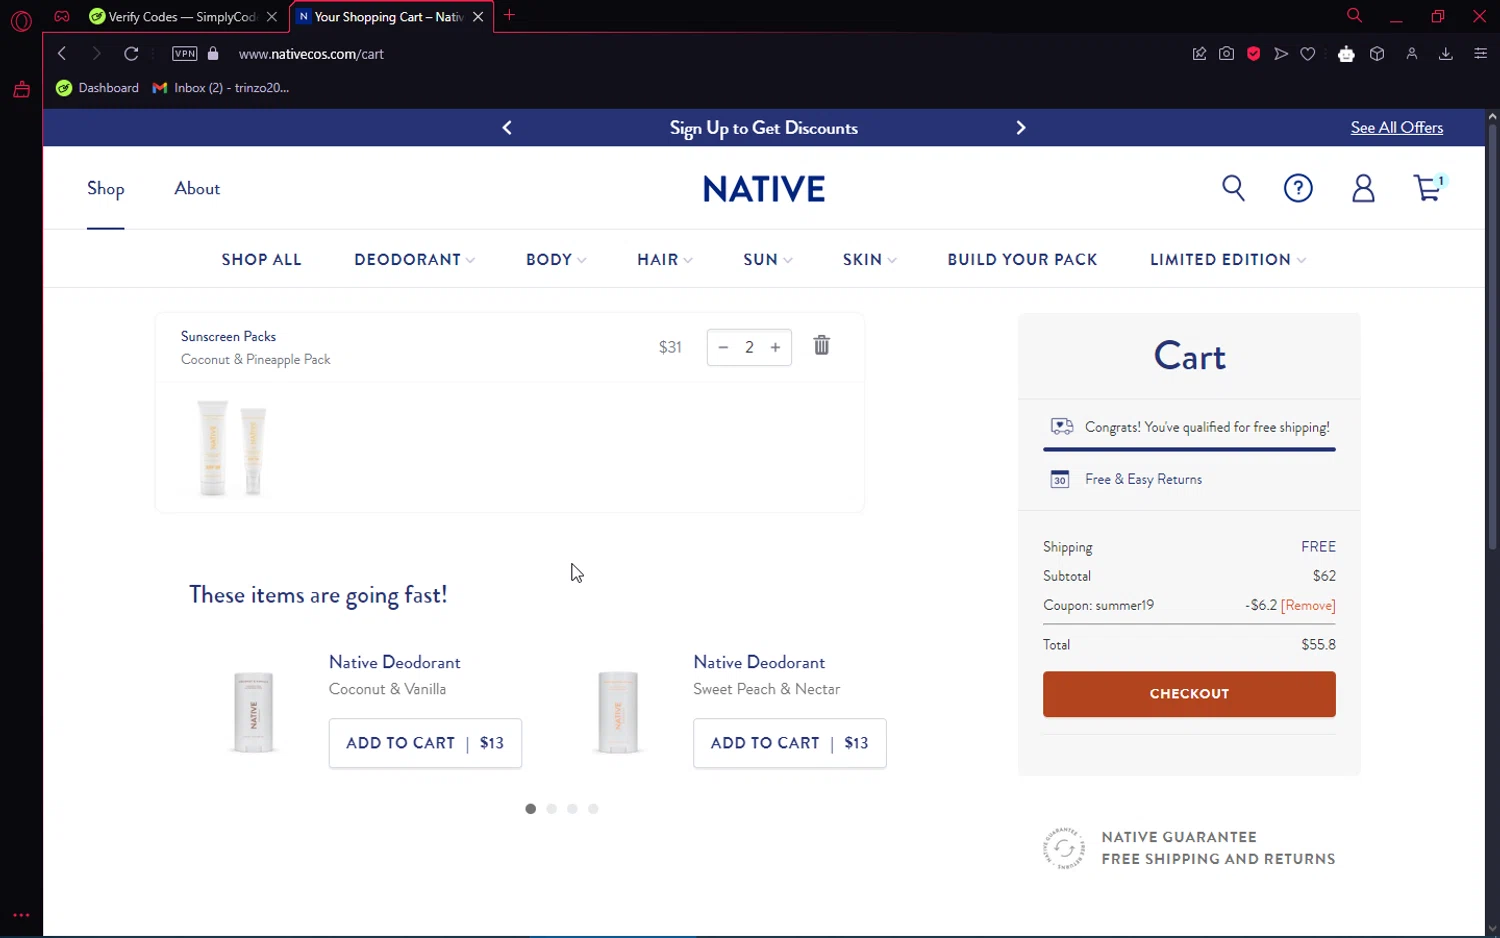1500x938 pixels.
Task: Show next promo banner message
Action: click(x=1021, y=127)
